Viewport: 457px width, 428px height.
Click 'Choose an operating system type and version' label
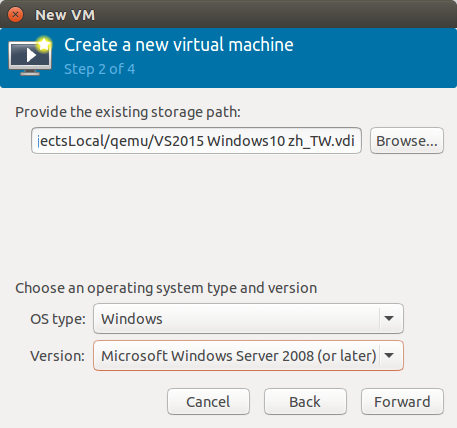(x=166, y=288)
